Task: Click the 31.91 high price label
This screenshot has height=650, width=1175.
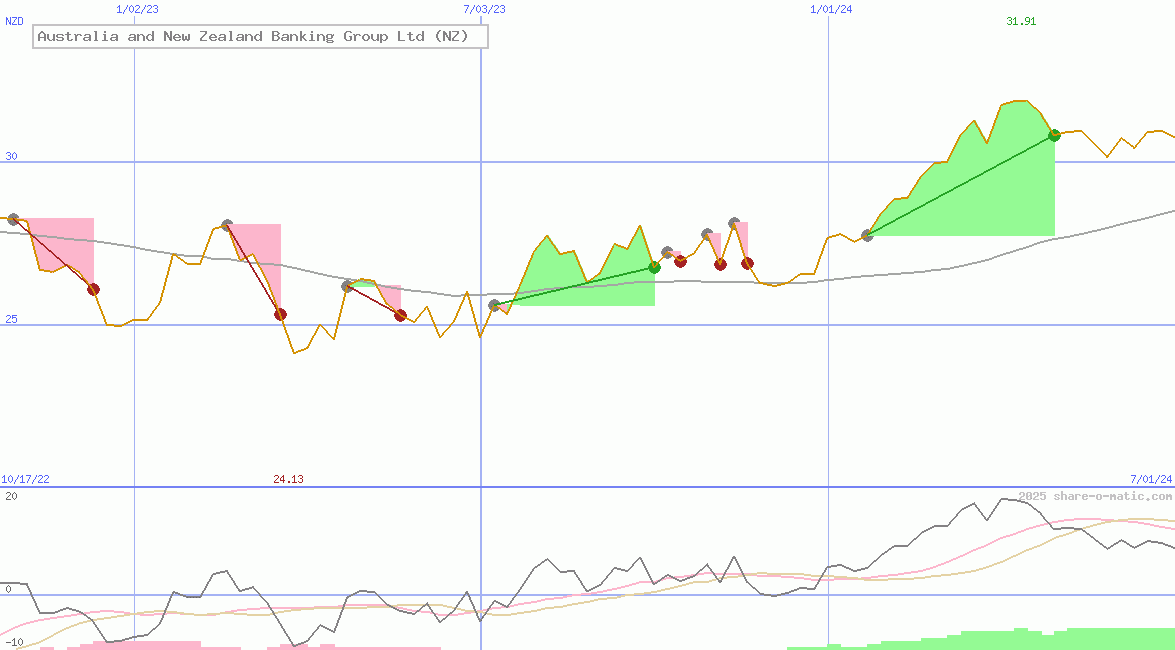Action: [x=1021, y=21]
